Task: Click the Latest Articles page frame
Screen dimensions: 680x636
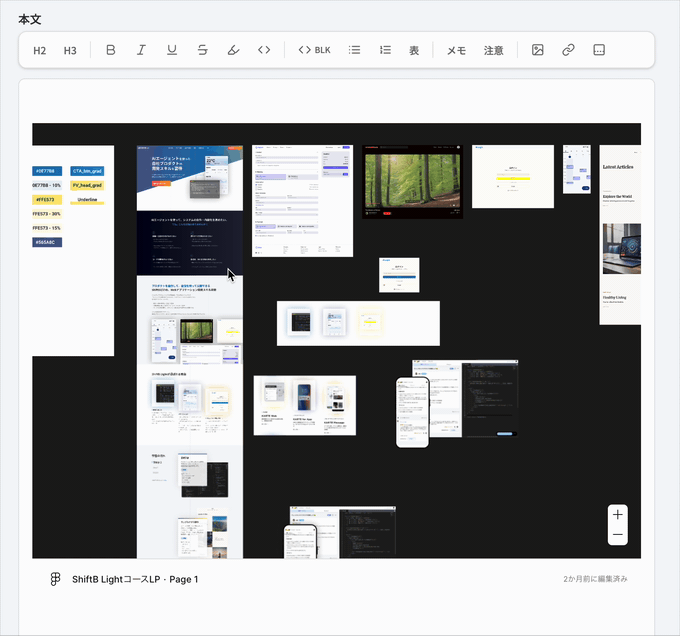Action: click(x=620, y=235)
